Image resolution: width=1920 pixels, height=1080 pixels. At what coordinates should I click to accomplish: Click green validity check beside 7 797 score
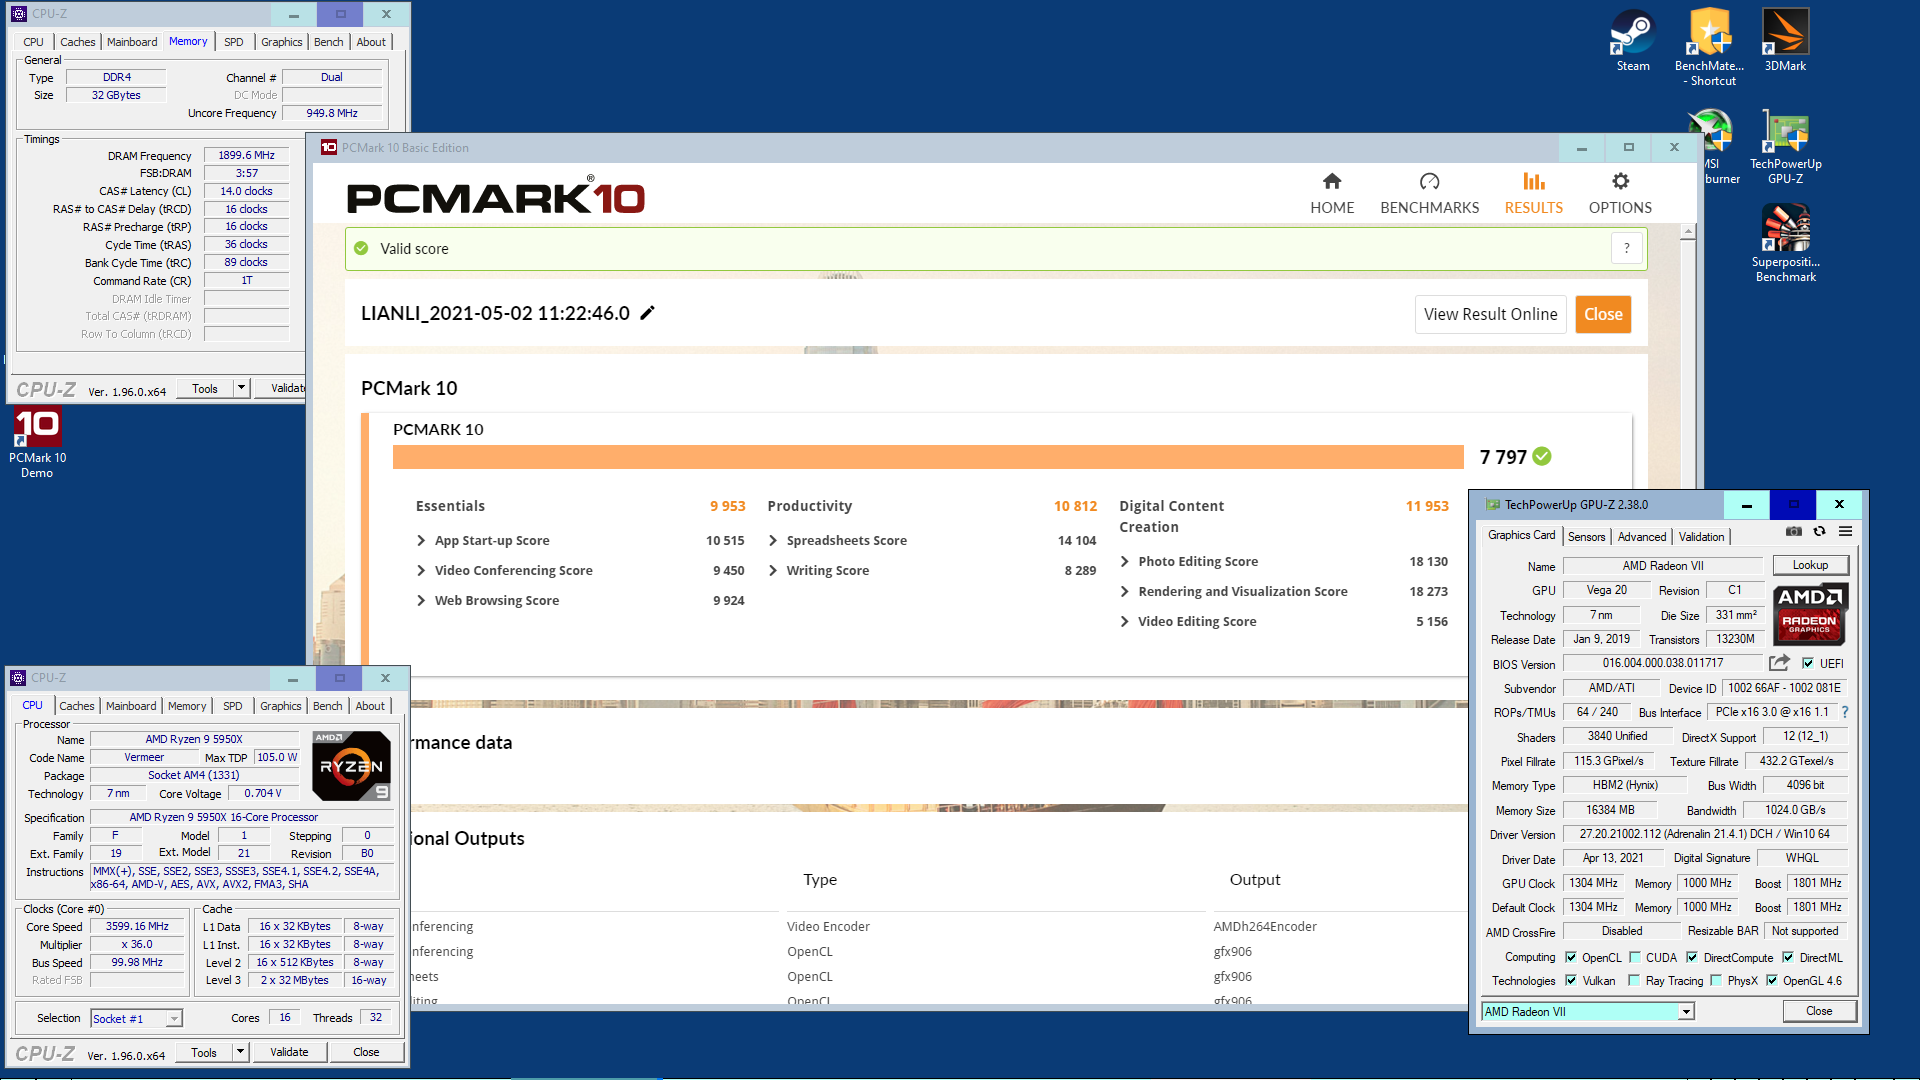pyautogui.click(x=1542, y=456)
